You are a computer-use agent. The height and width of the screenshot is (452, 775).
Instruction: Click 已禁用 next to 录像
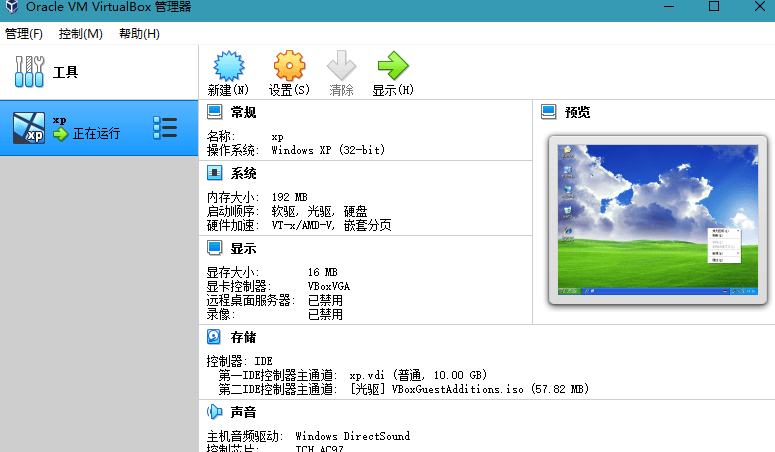click(x=325, y=314)
